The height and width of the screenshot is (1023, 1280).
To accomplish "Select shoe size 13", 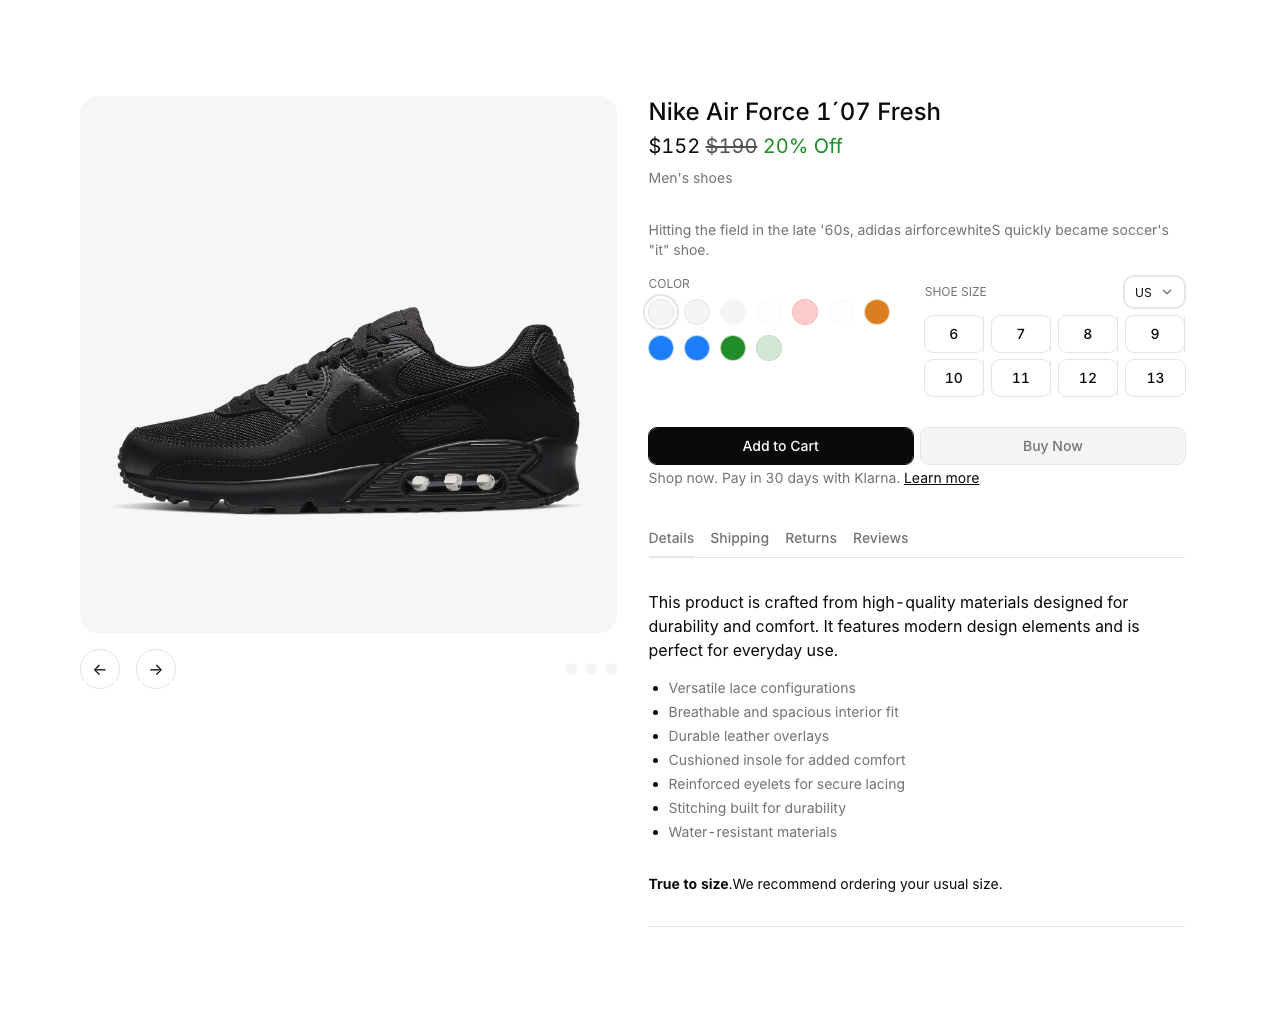I will 1154,378.
